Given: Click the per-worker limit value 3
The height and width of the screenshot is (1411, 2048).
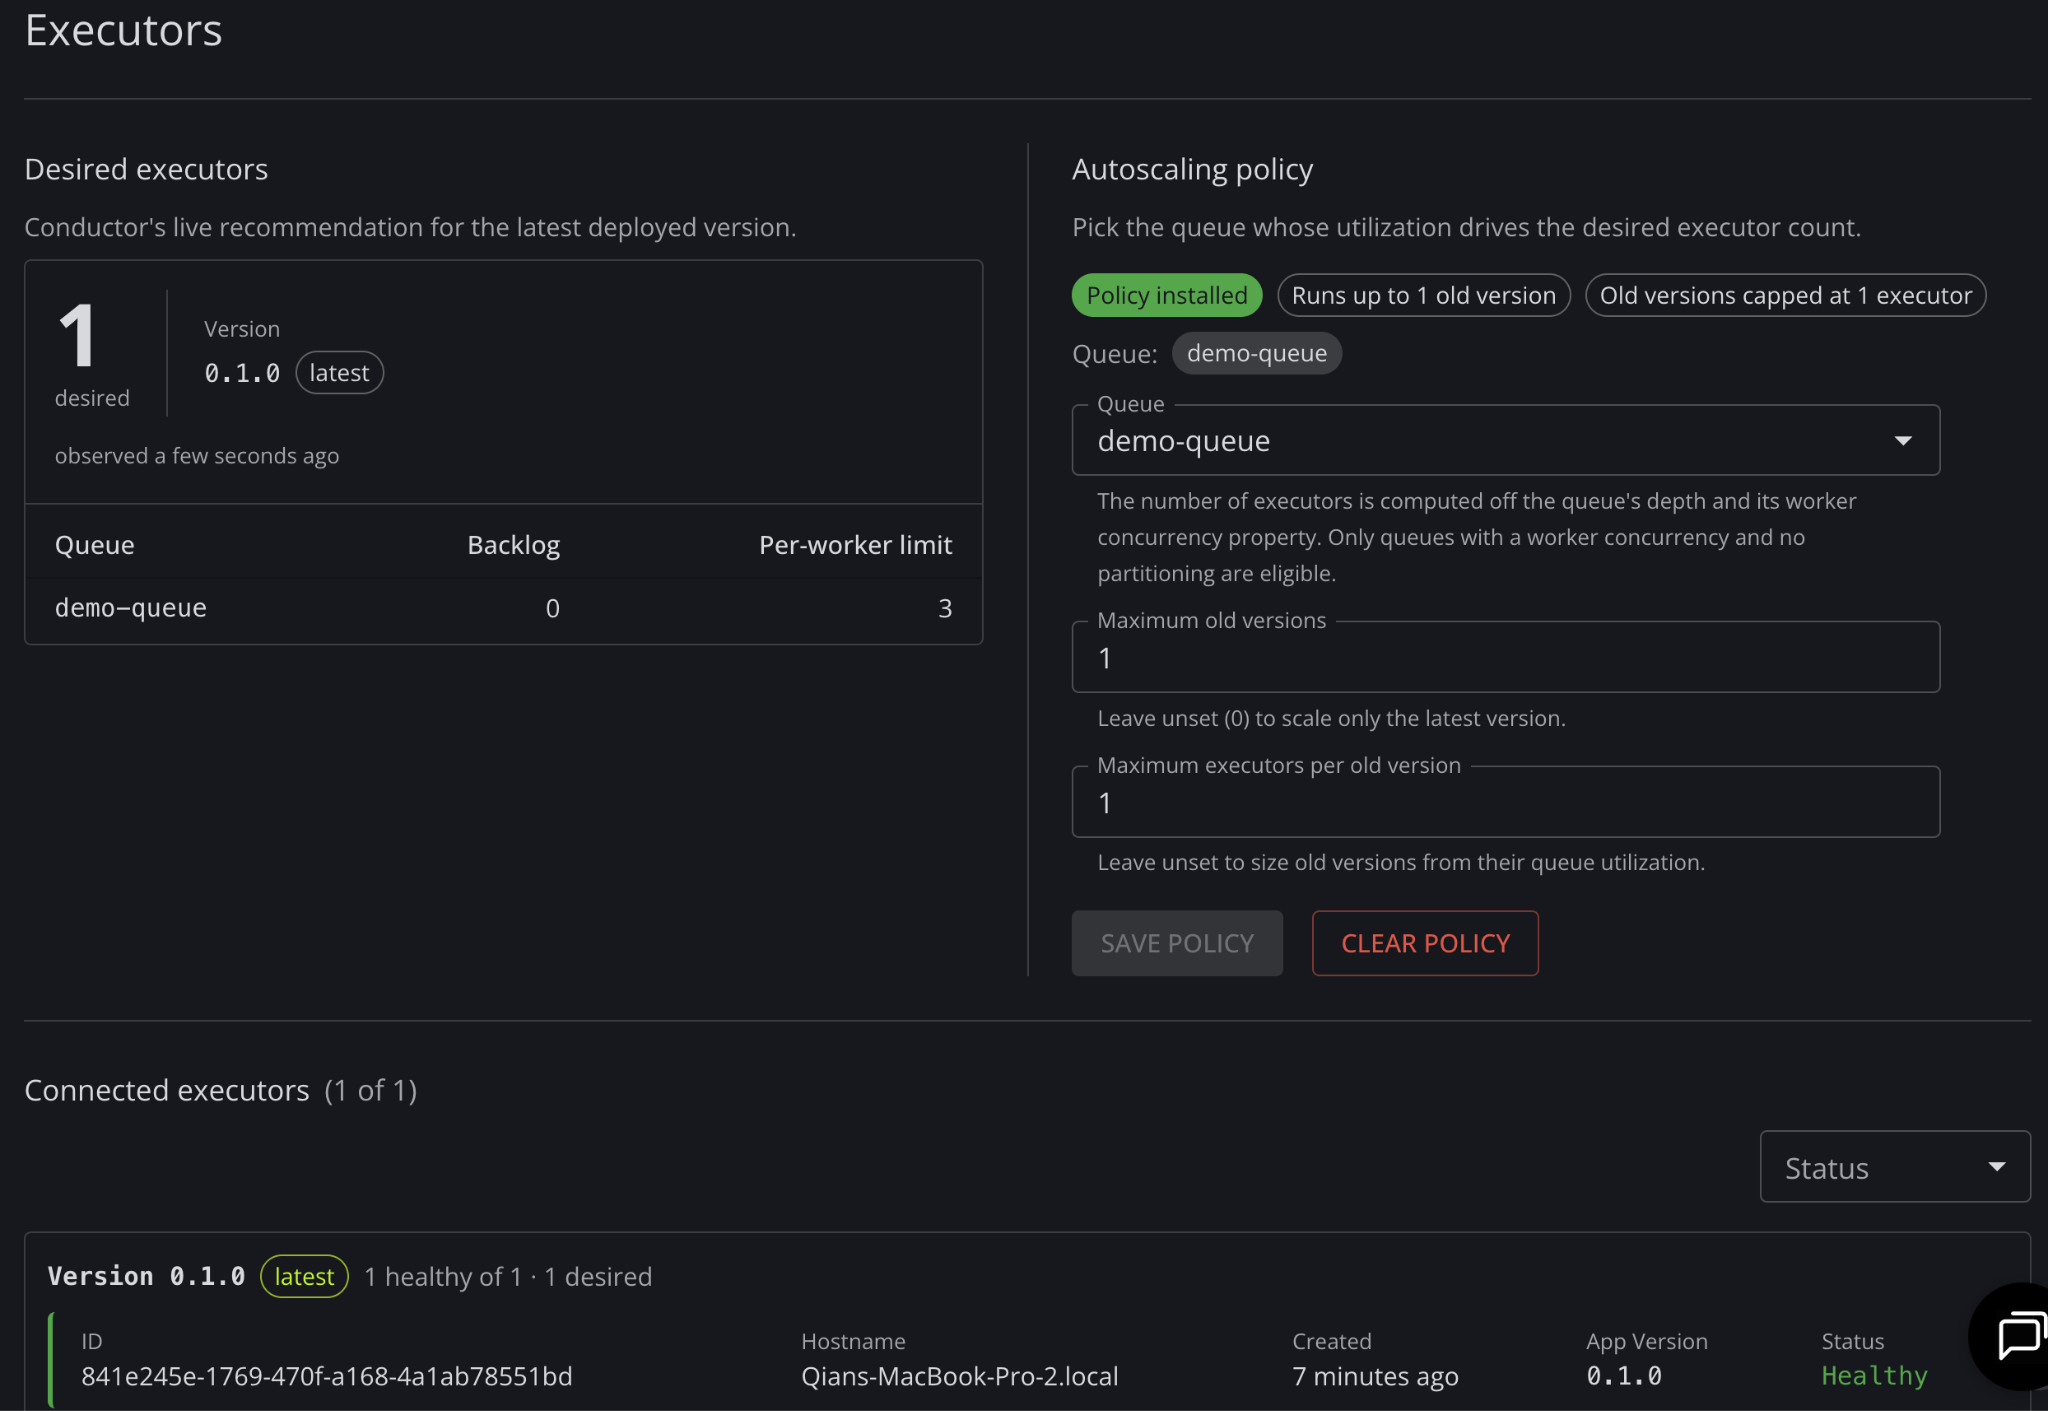Looking at the screenshot, I should (x=945, y=608).
